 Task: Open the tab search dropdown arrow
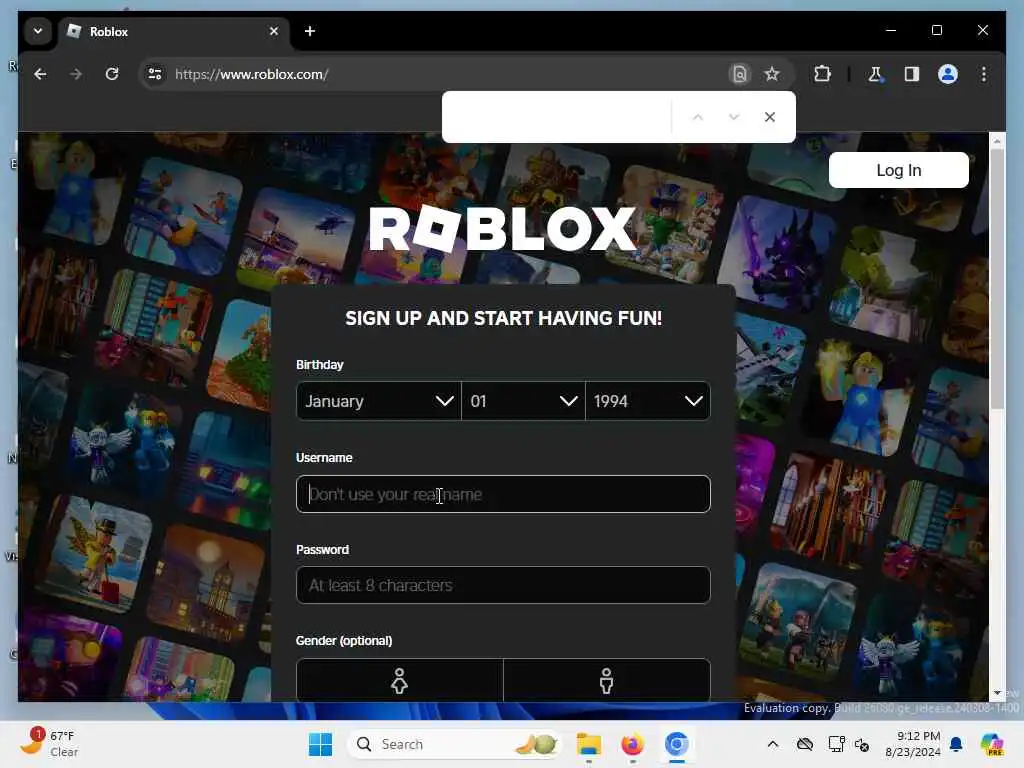[x=38, y=31]
